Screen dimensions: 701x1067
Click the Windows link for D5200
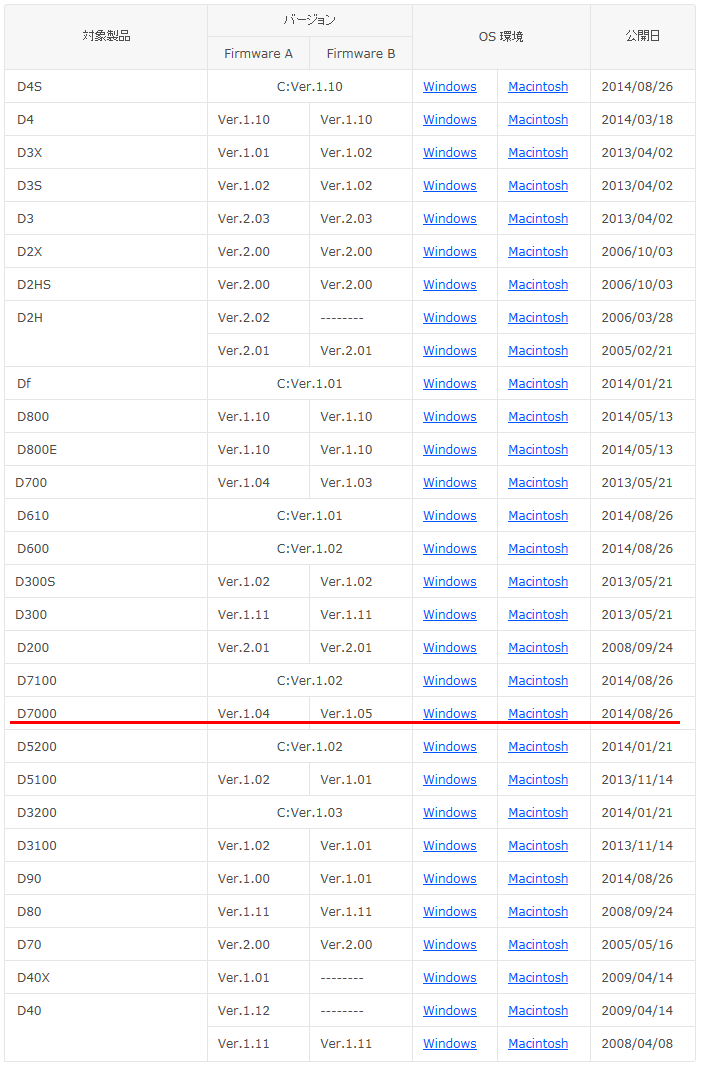pyautogui.click(x=449, y=746)
